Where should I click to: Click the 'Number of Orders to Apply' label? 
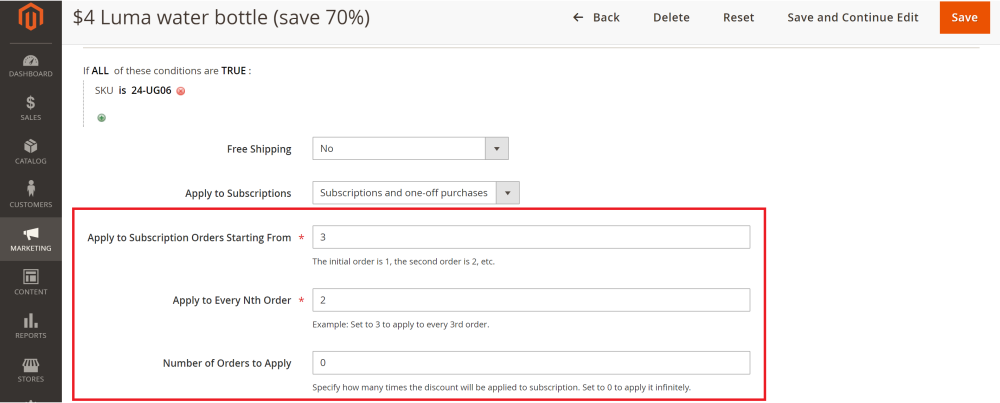(227, 363)
